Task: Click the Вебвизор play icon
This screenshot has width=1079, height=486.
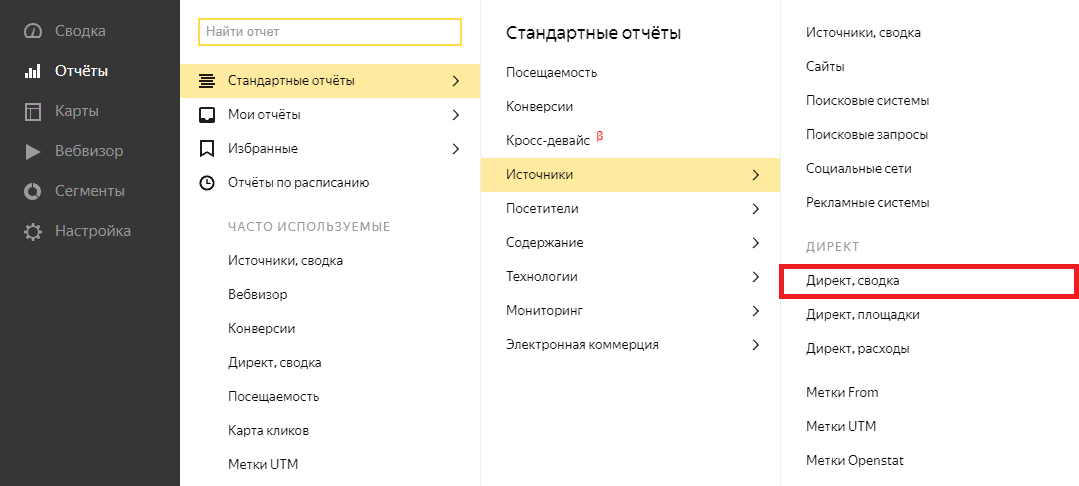Action: point(32,151)
